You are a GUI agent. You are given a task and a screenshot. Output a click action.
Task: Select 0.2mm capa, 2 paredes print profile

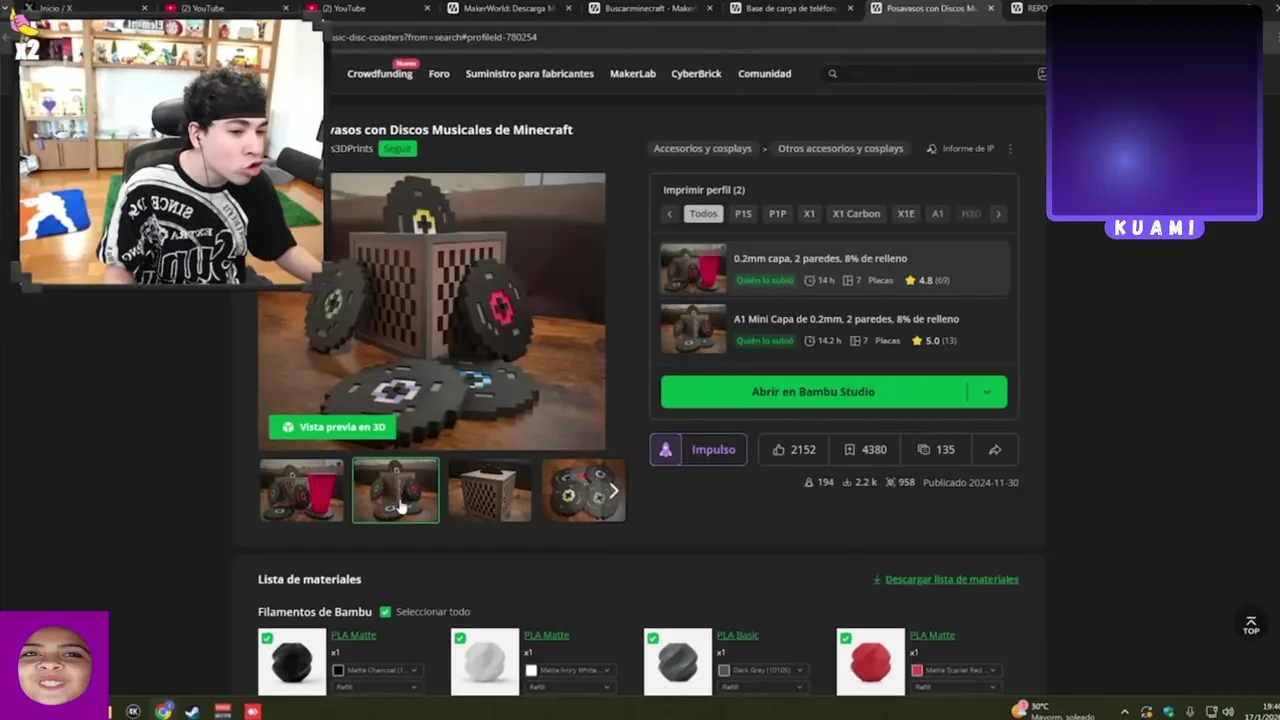[834, 268]
